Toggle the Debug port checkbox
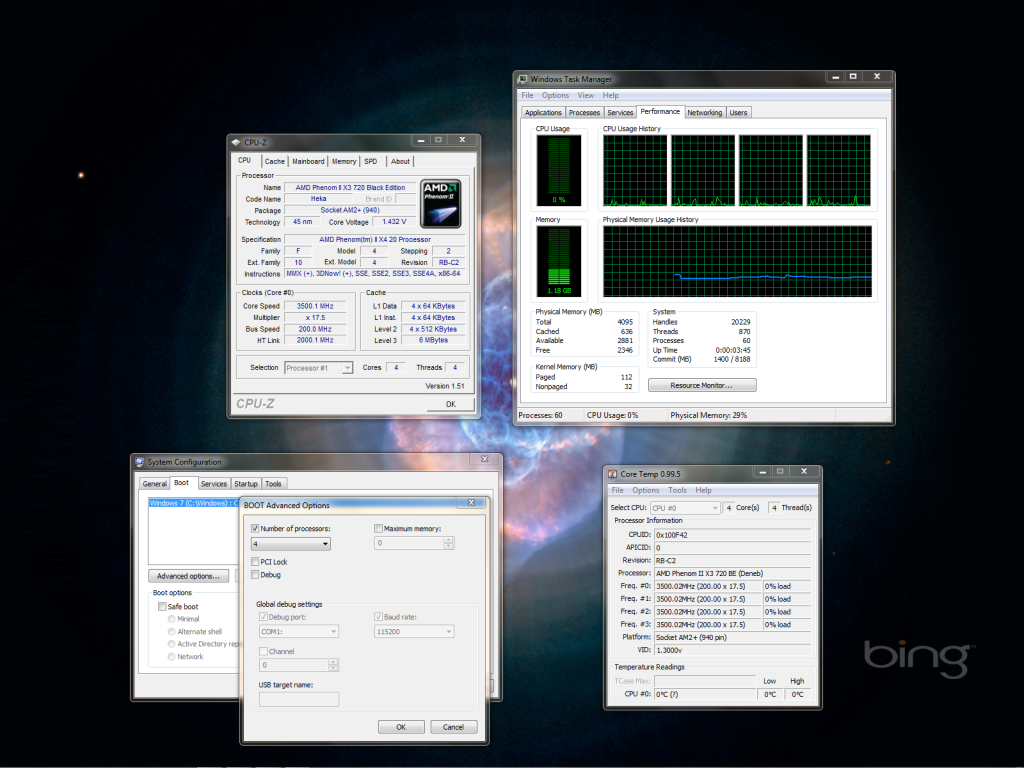 (263, 616)
